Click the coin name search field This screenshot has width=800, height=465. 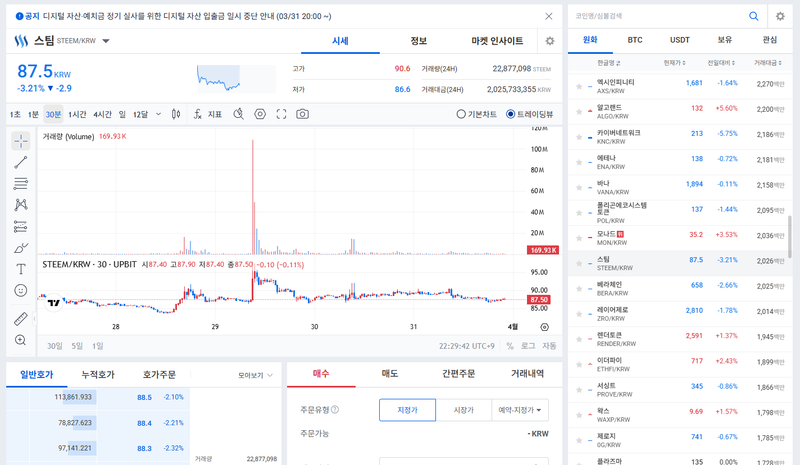[655, 16]
